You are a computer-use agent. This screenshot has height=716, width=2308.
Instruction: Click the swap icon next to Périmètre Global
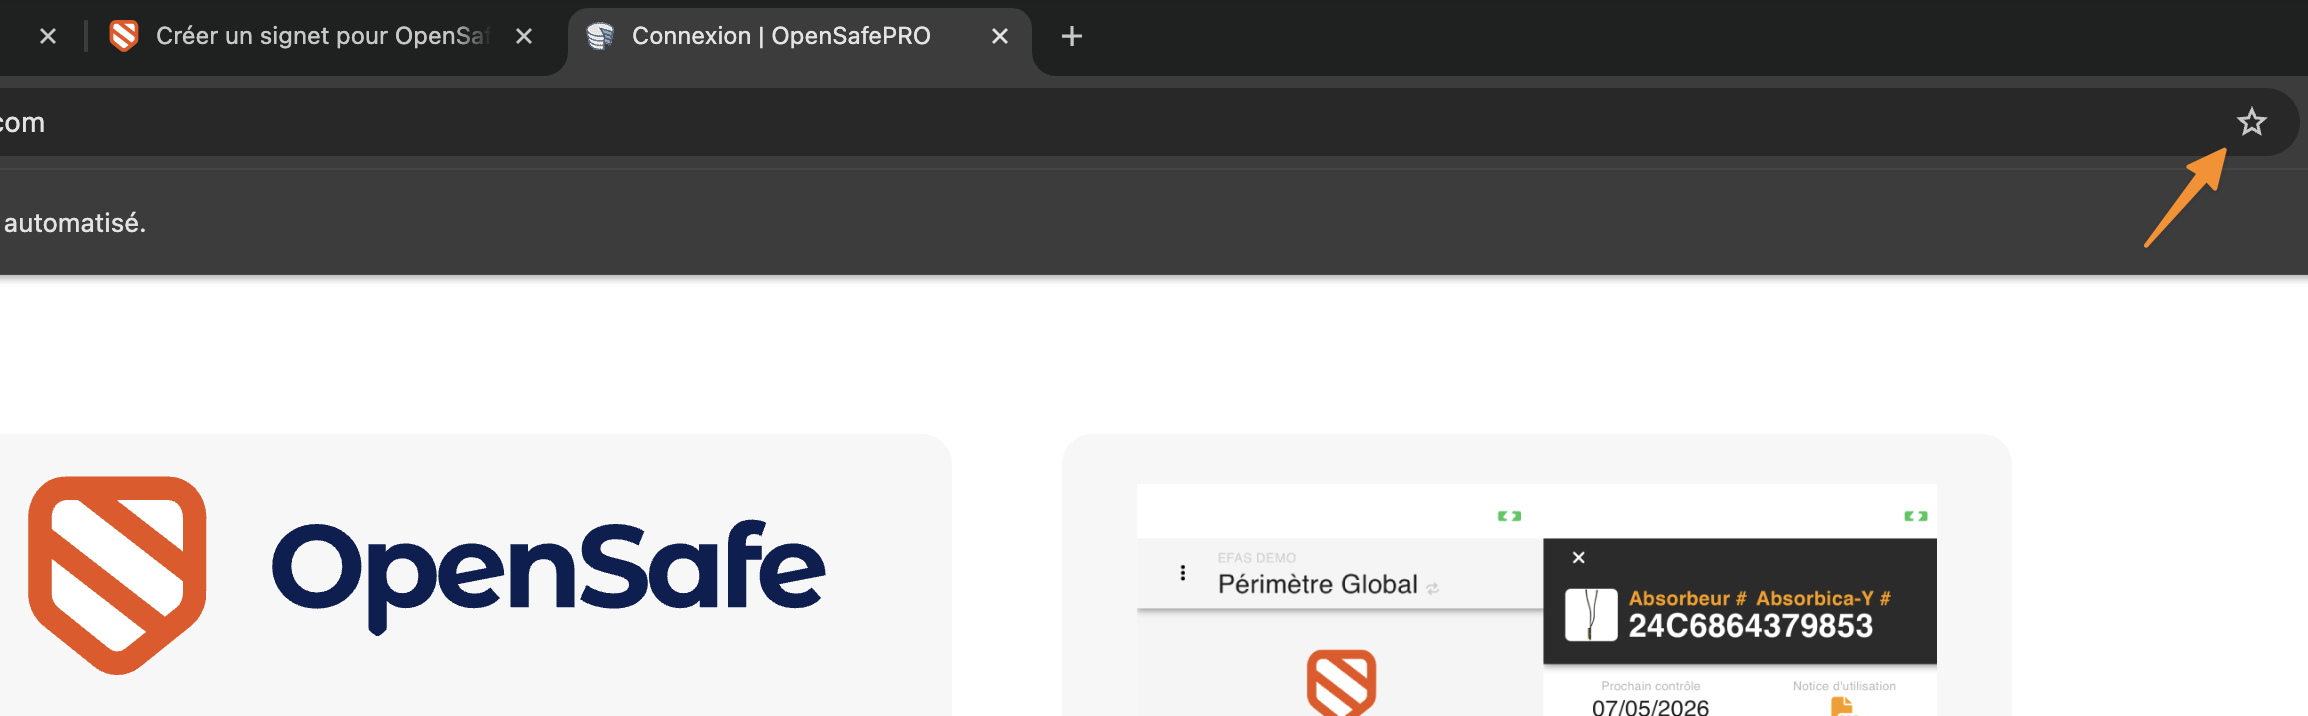(x=1432, y=589)
